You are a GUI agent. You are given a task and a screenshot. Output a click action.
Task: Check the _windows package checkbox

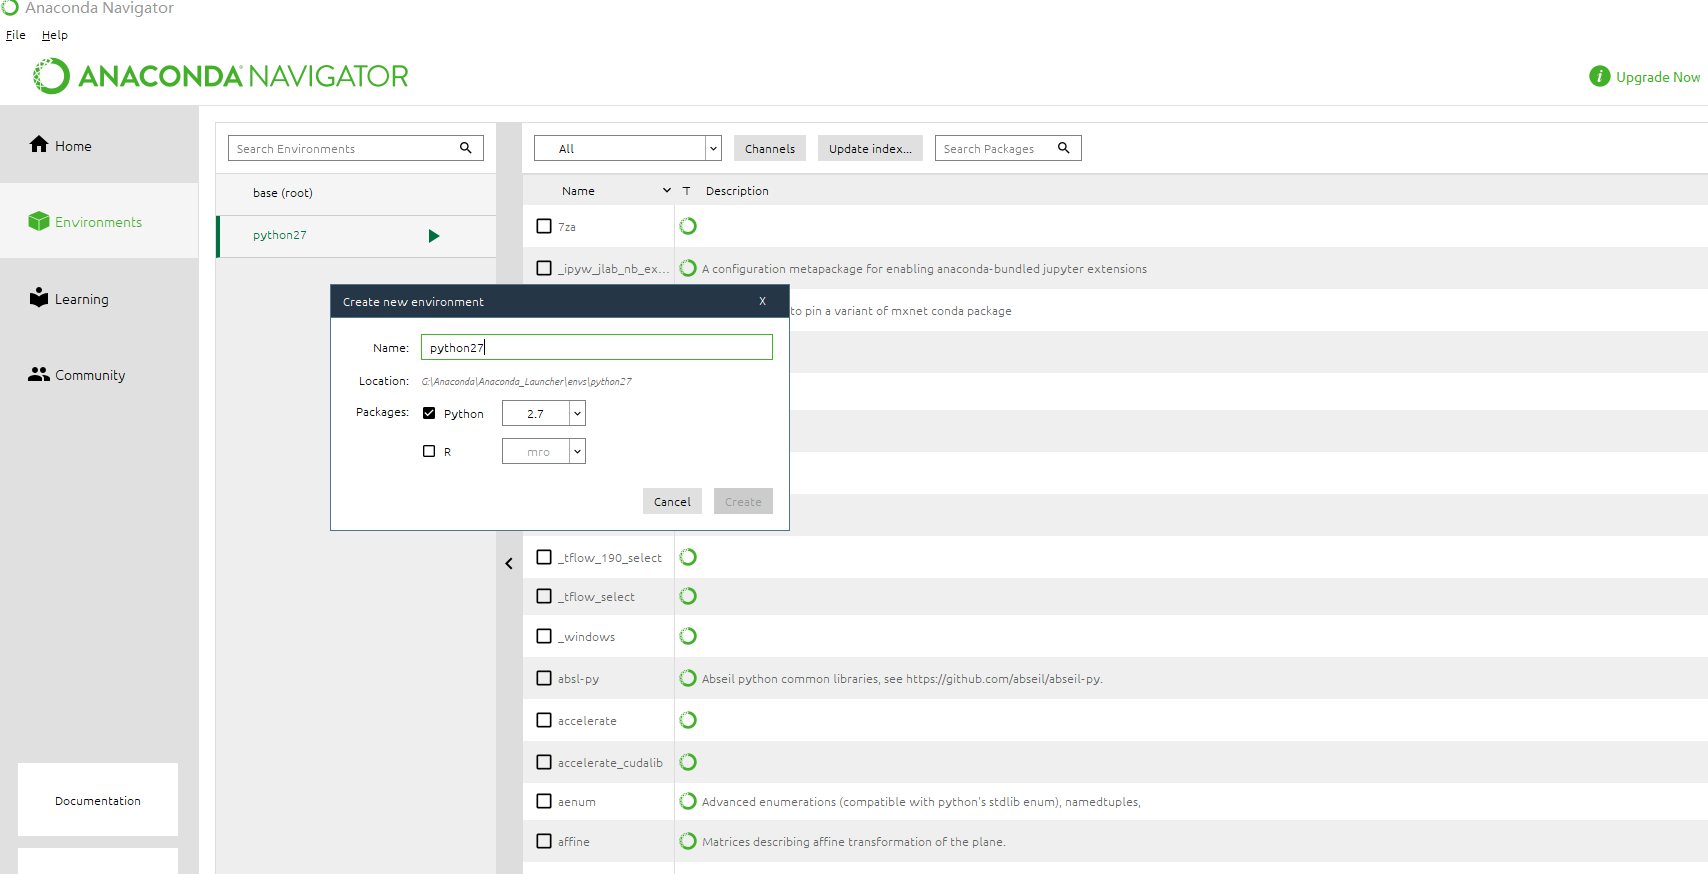[x=544, y=636]
